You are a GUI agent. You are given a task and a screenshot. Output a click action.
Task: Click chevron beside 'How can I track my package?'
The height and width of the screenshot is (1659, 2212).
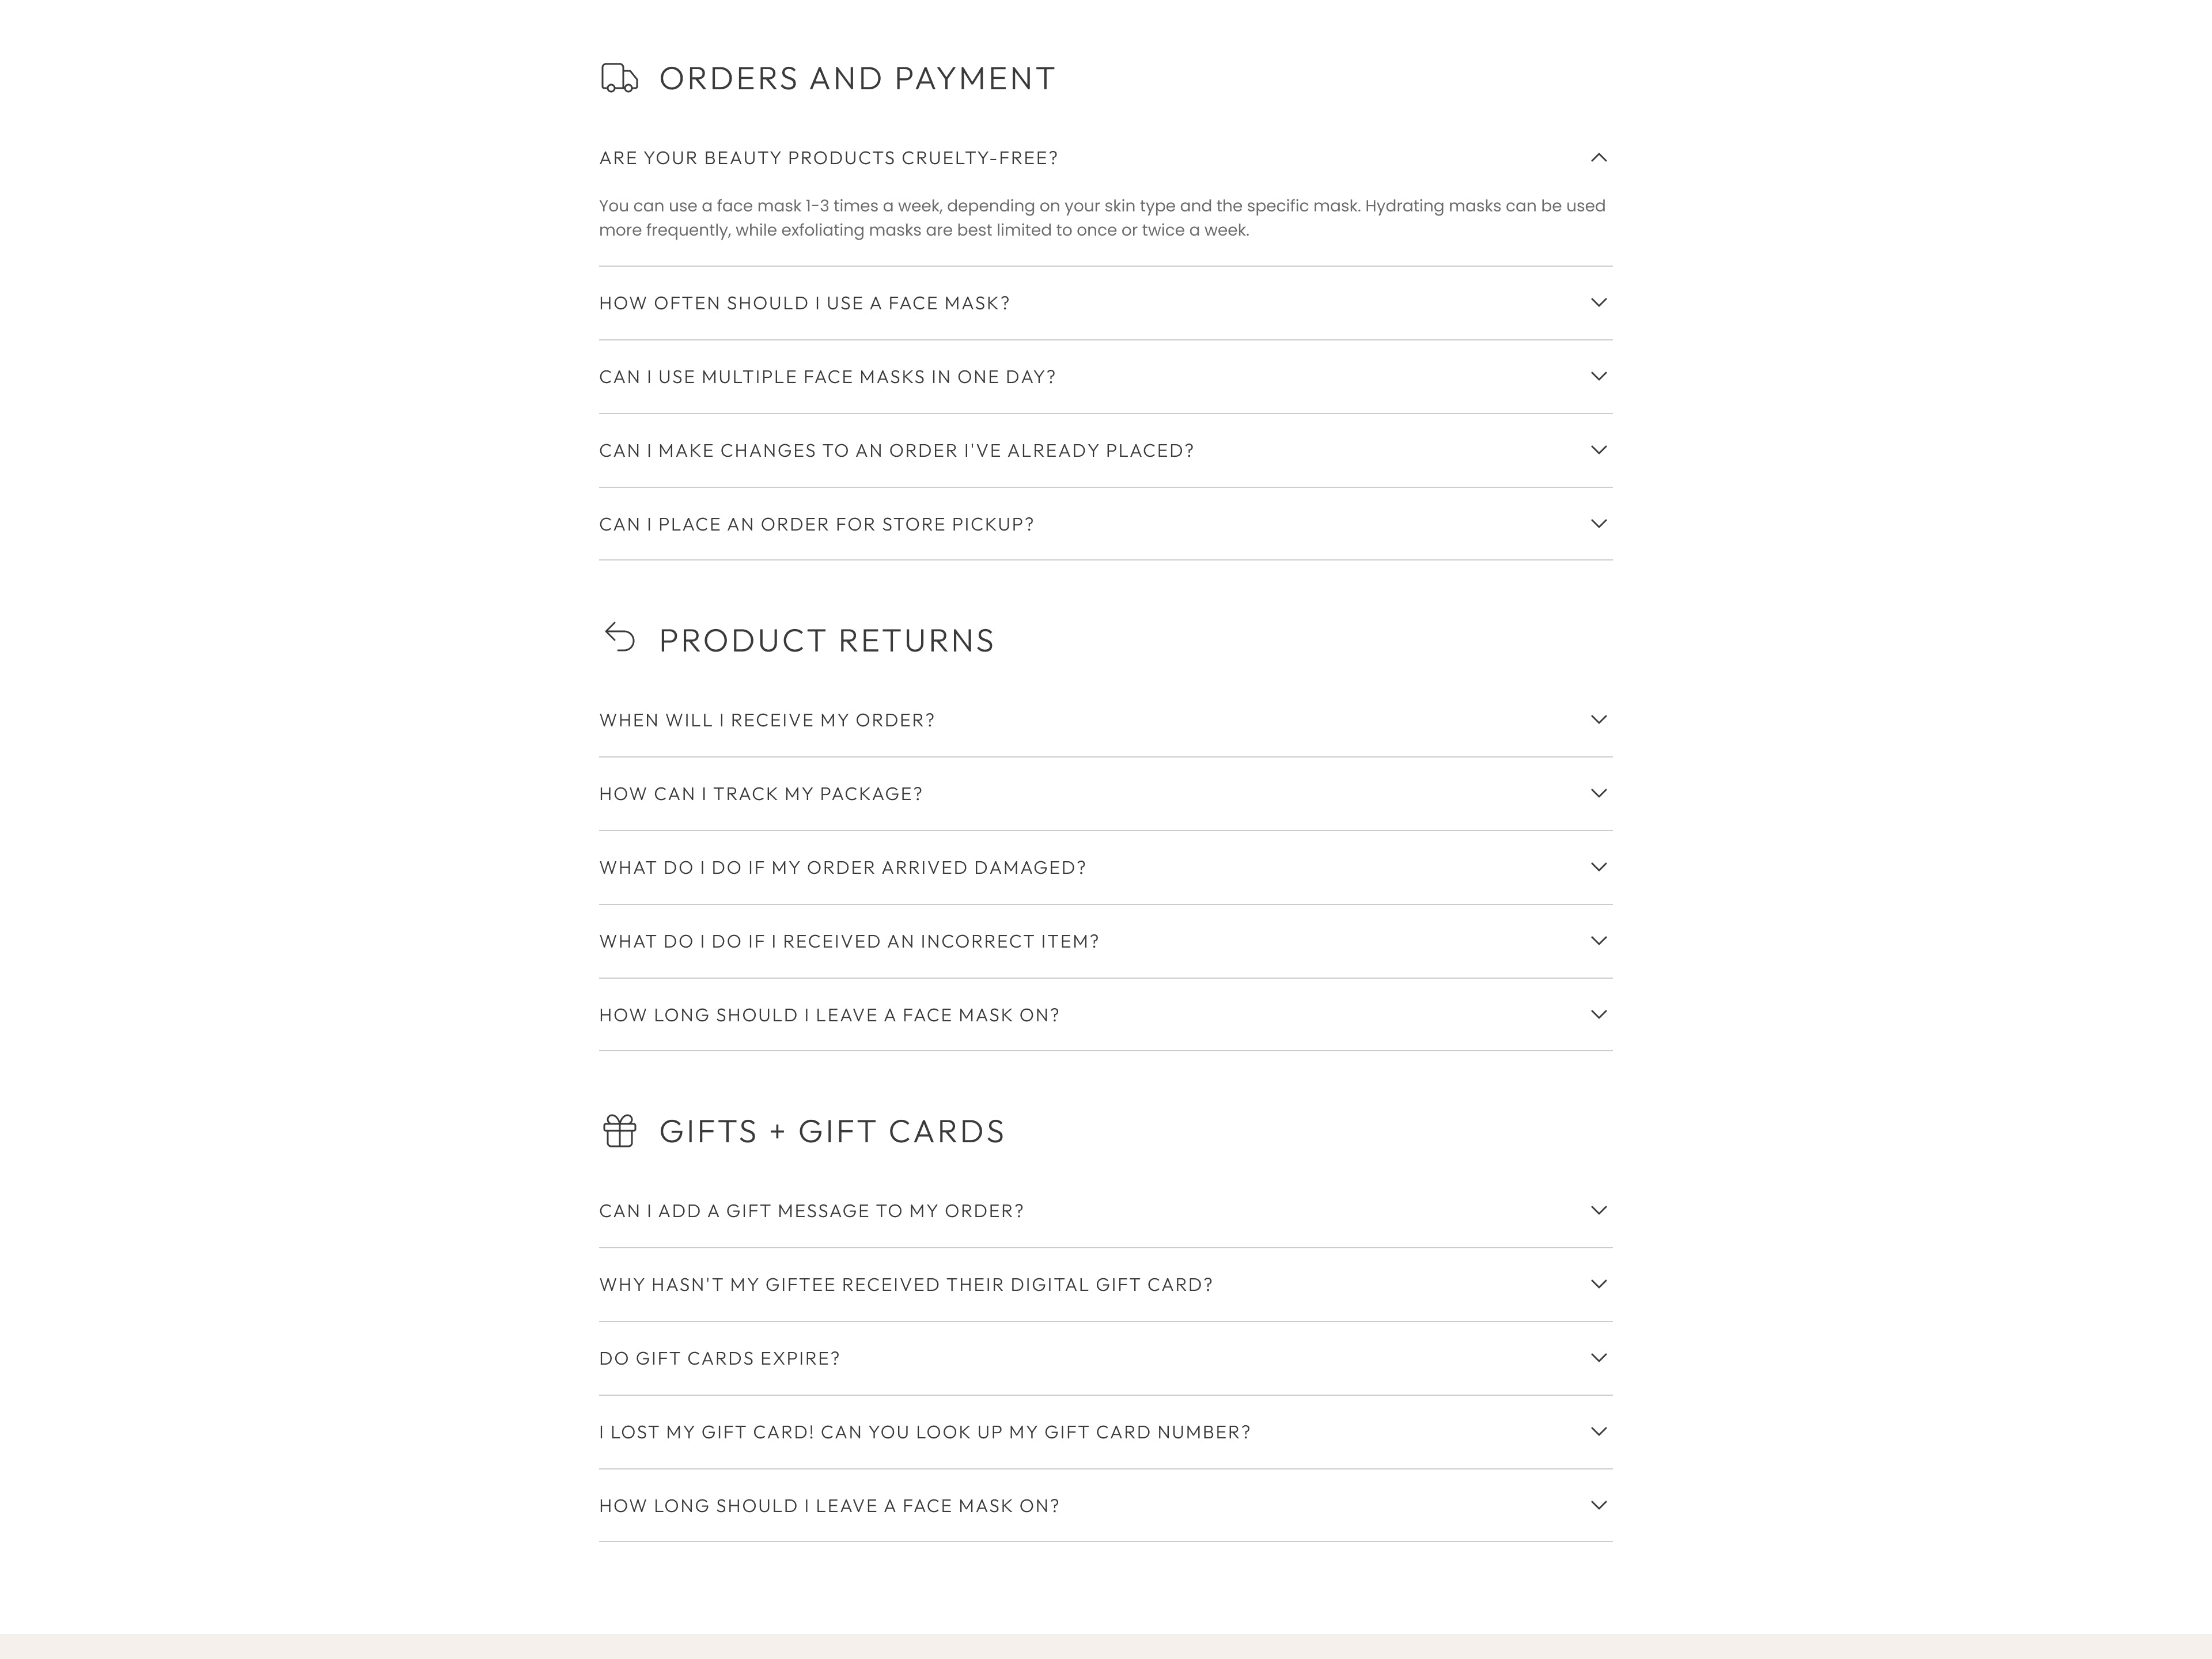[1598, 794]
